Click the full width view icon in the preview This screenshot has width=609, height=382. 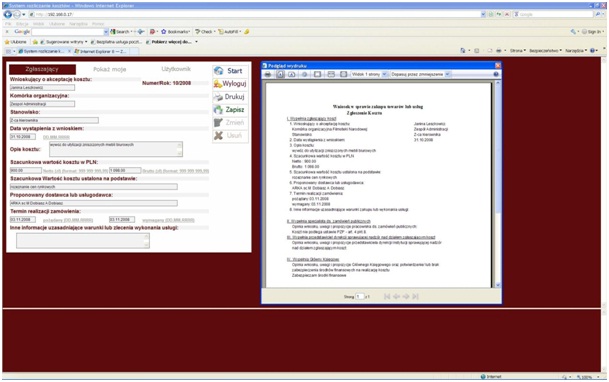click(x=331, y=74)
